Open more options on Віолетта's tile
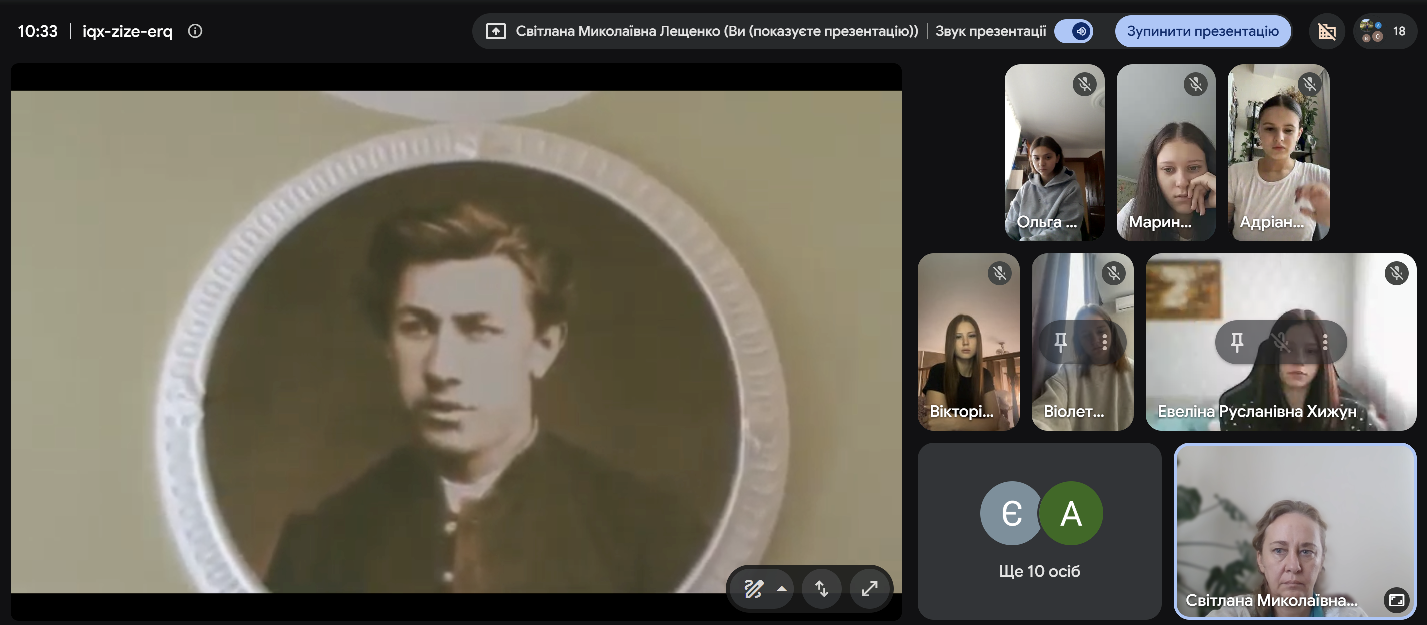This screenshot has height=625, width=1427. pos(1105,343)
